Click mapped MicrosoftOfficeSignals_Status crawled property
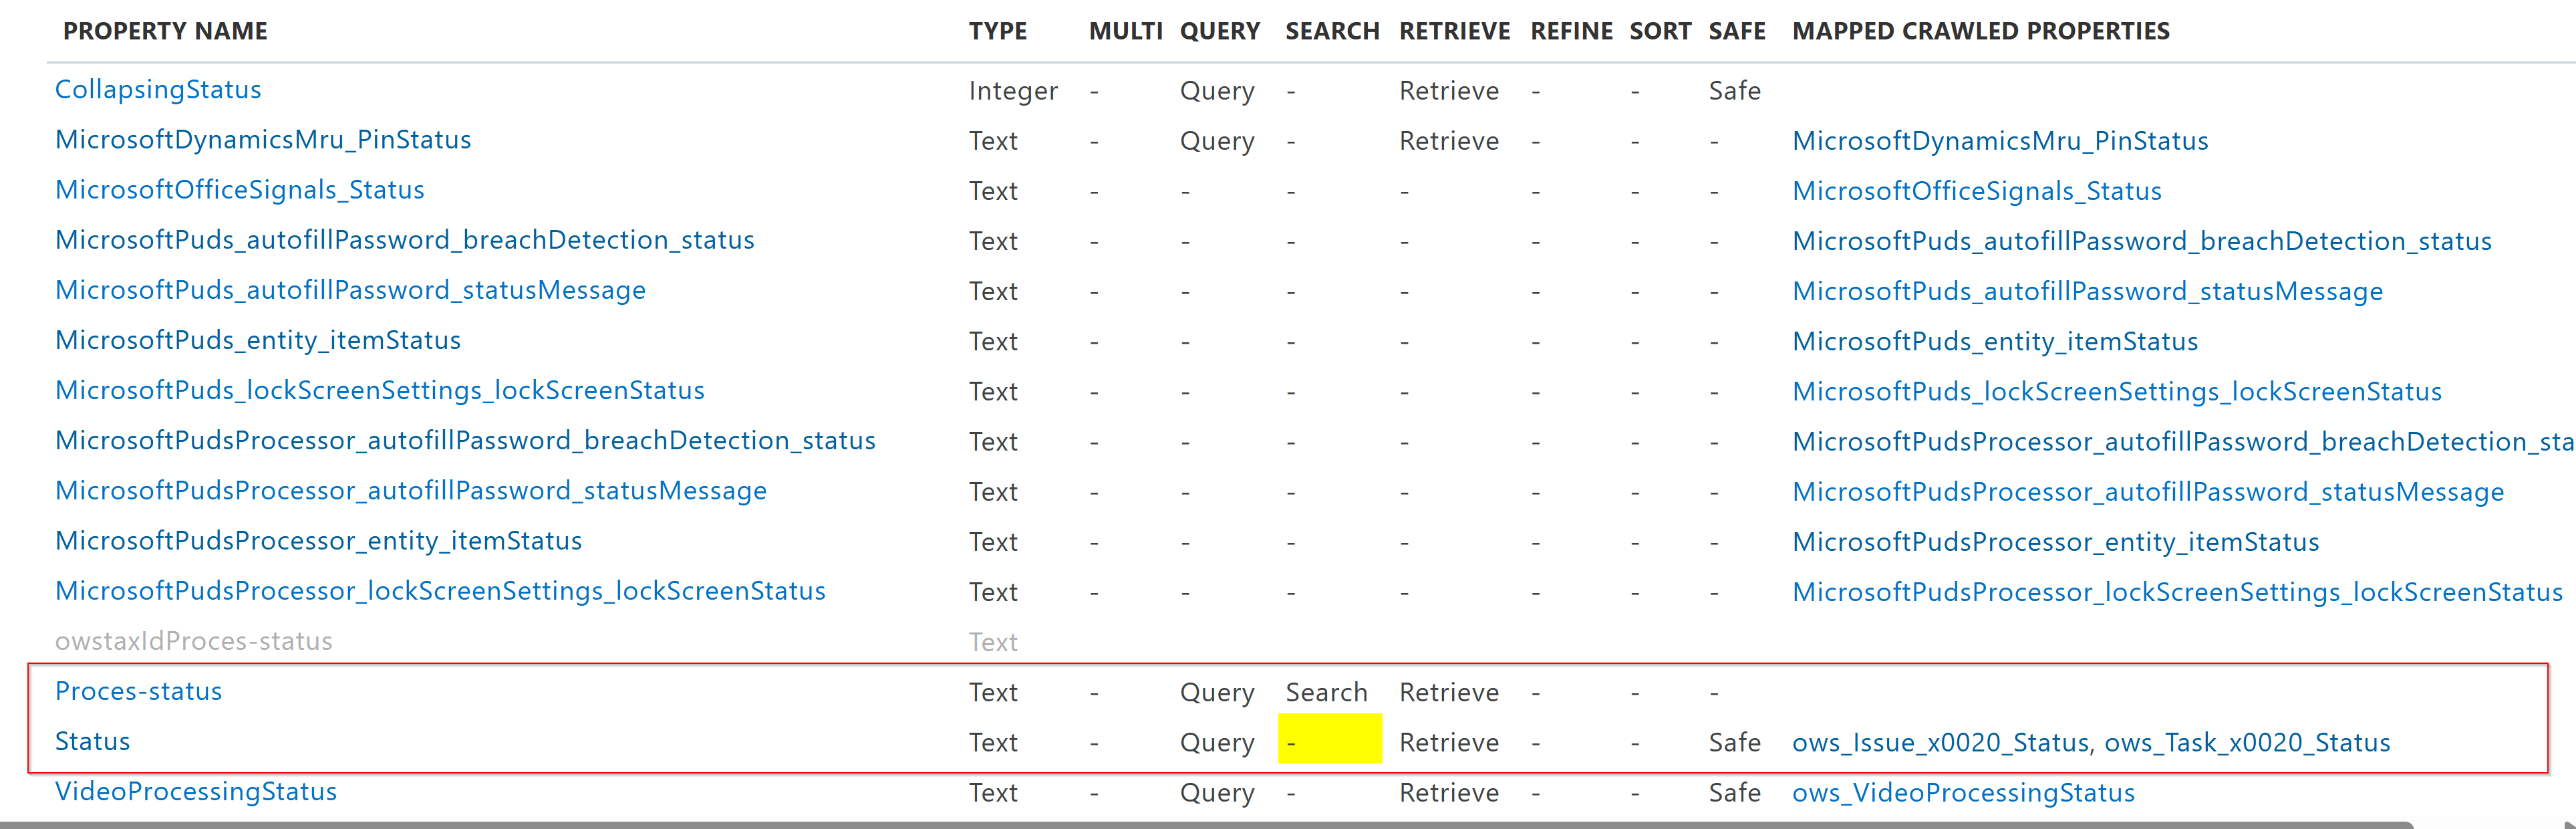Viewport: 2576px width, 829px height. click(1976, 191)
